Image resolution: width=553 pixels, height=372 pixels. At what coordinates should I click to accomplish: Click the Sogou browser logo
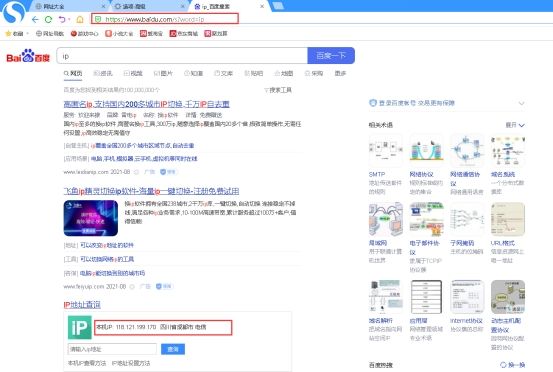(14, 12)
